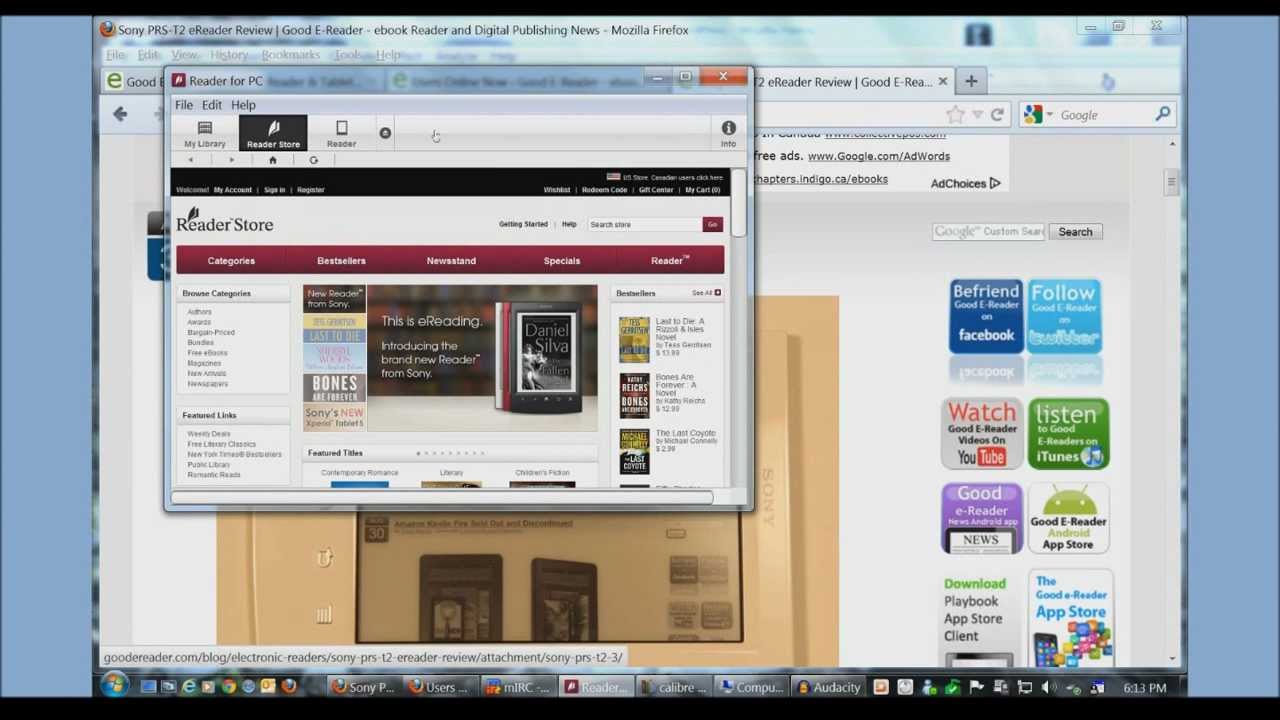The width and height of the screenshot is (1280, 720).
Task: Click the Register link
Action: click(x=310, y=190)
